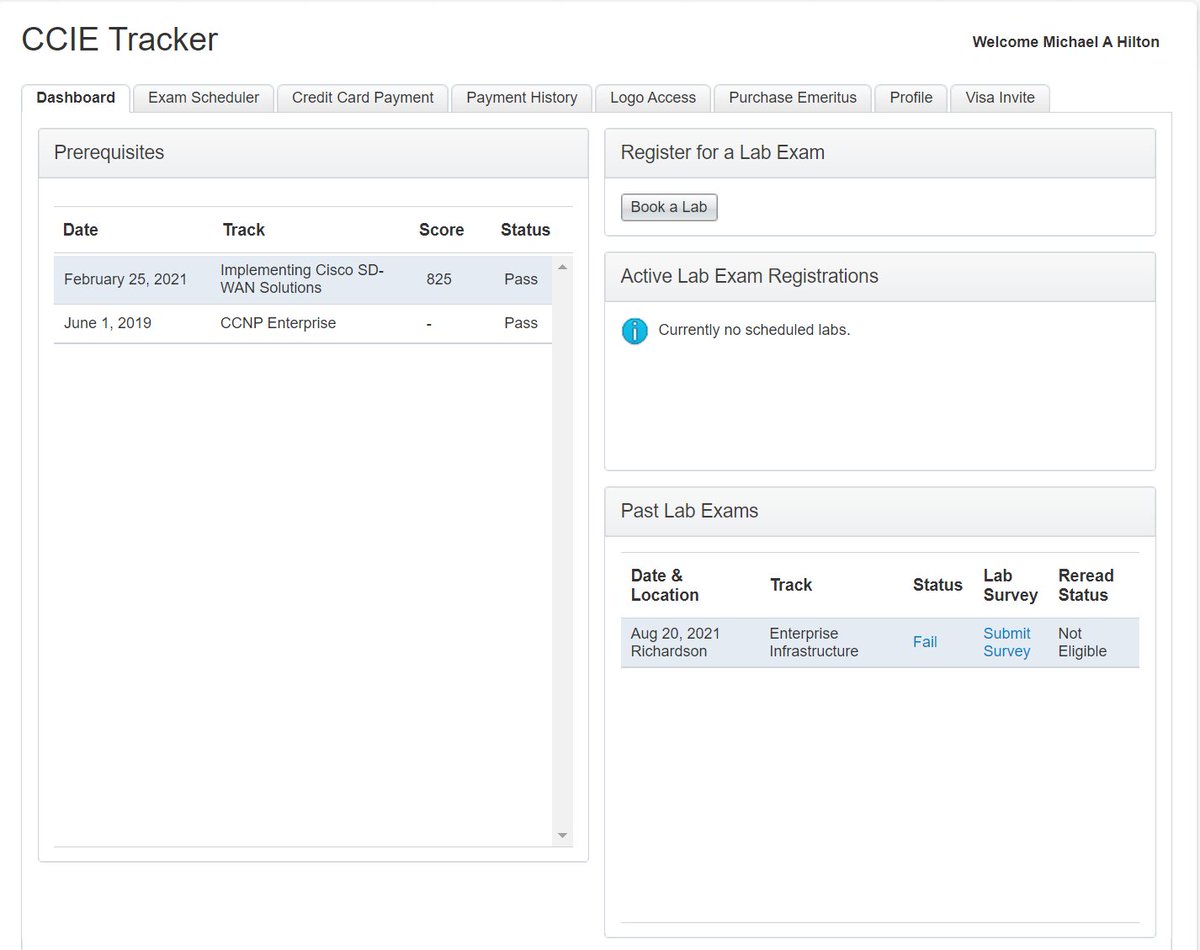Click the blue info icon beside no scheduled labs
Screen dimensions: 1200x950
pos(634,331)
